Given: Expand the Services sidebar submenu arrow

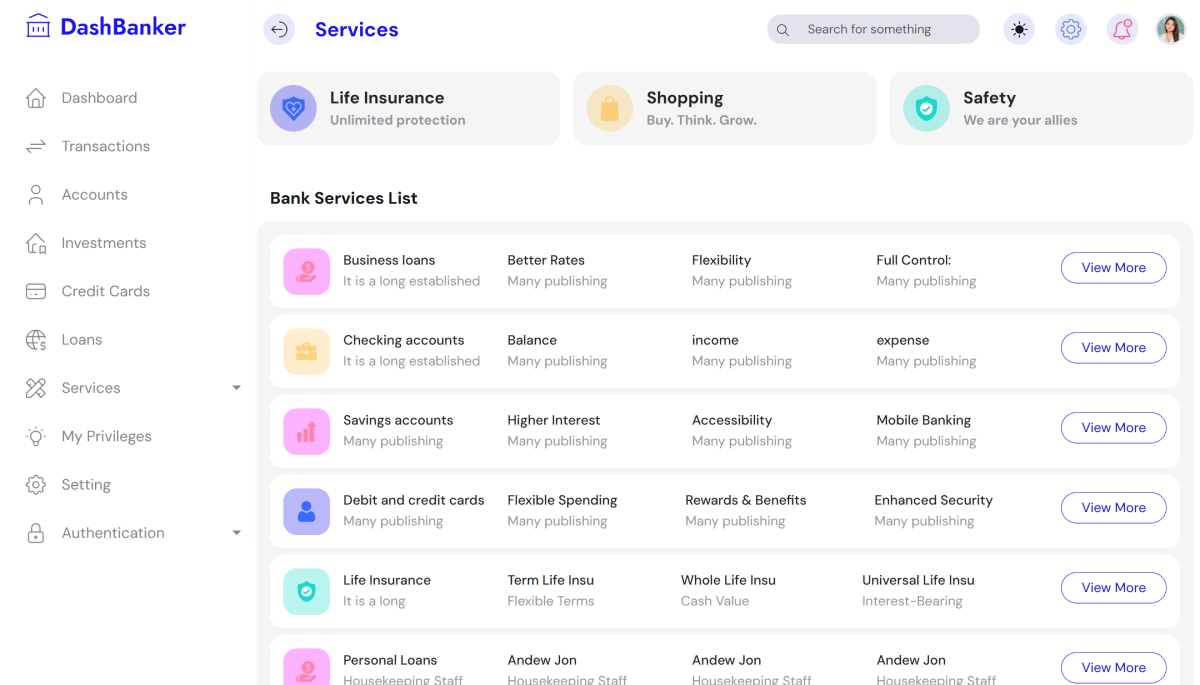Looking at the screenshot, I should tap(237, 388).
